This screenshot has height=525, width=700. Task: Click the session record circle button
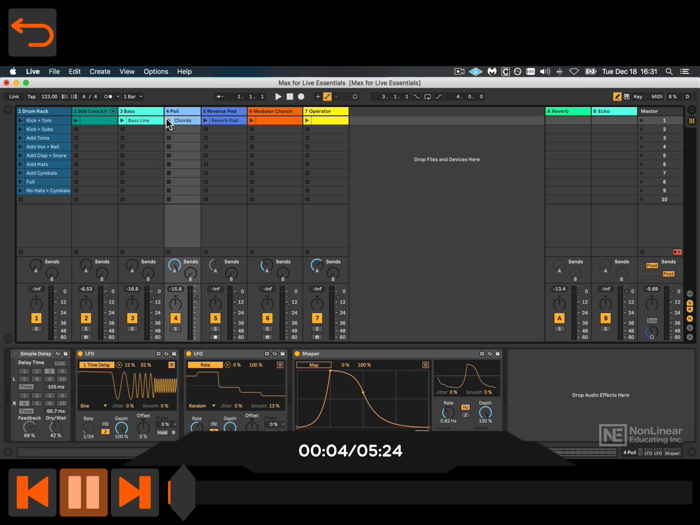(x=355, y=96)
